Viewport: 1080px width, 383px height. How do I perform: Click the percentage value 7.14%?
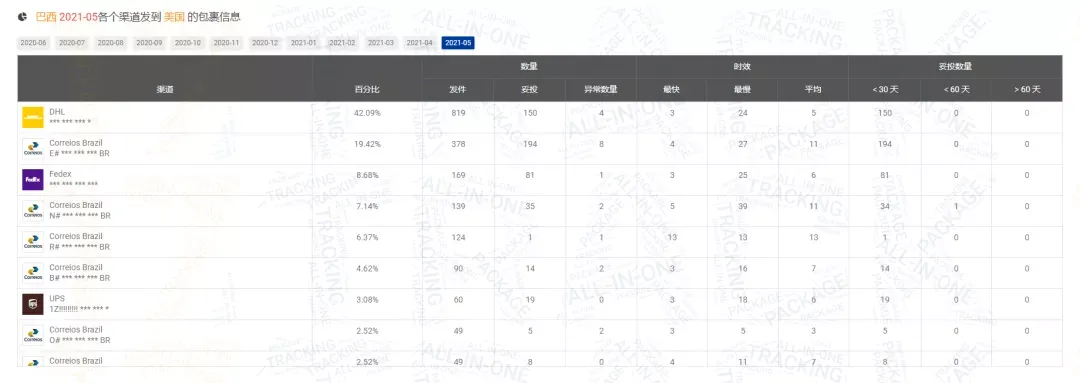click(x=367, y=206)
